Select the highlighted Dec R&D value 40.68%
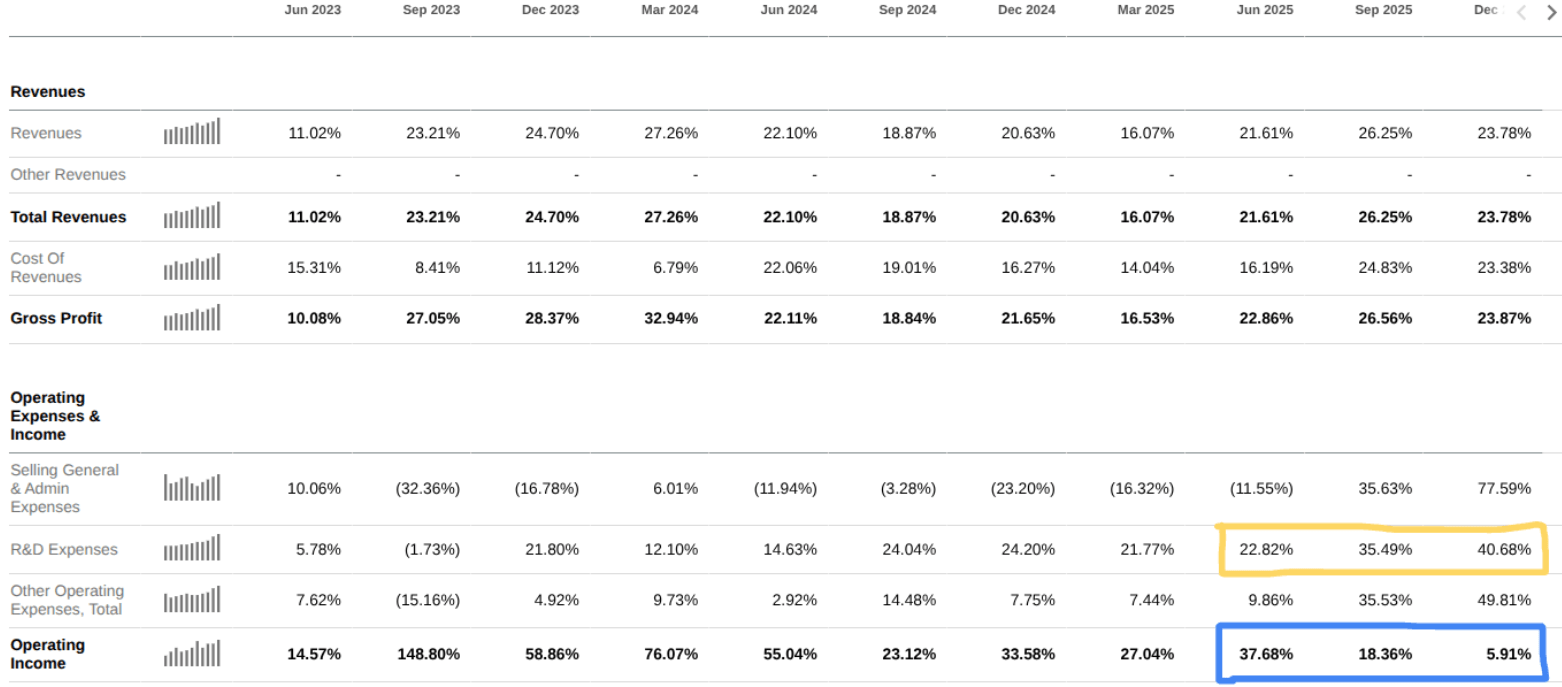Screen dimensions: 1562x687 click(x=1503, y=549)
